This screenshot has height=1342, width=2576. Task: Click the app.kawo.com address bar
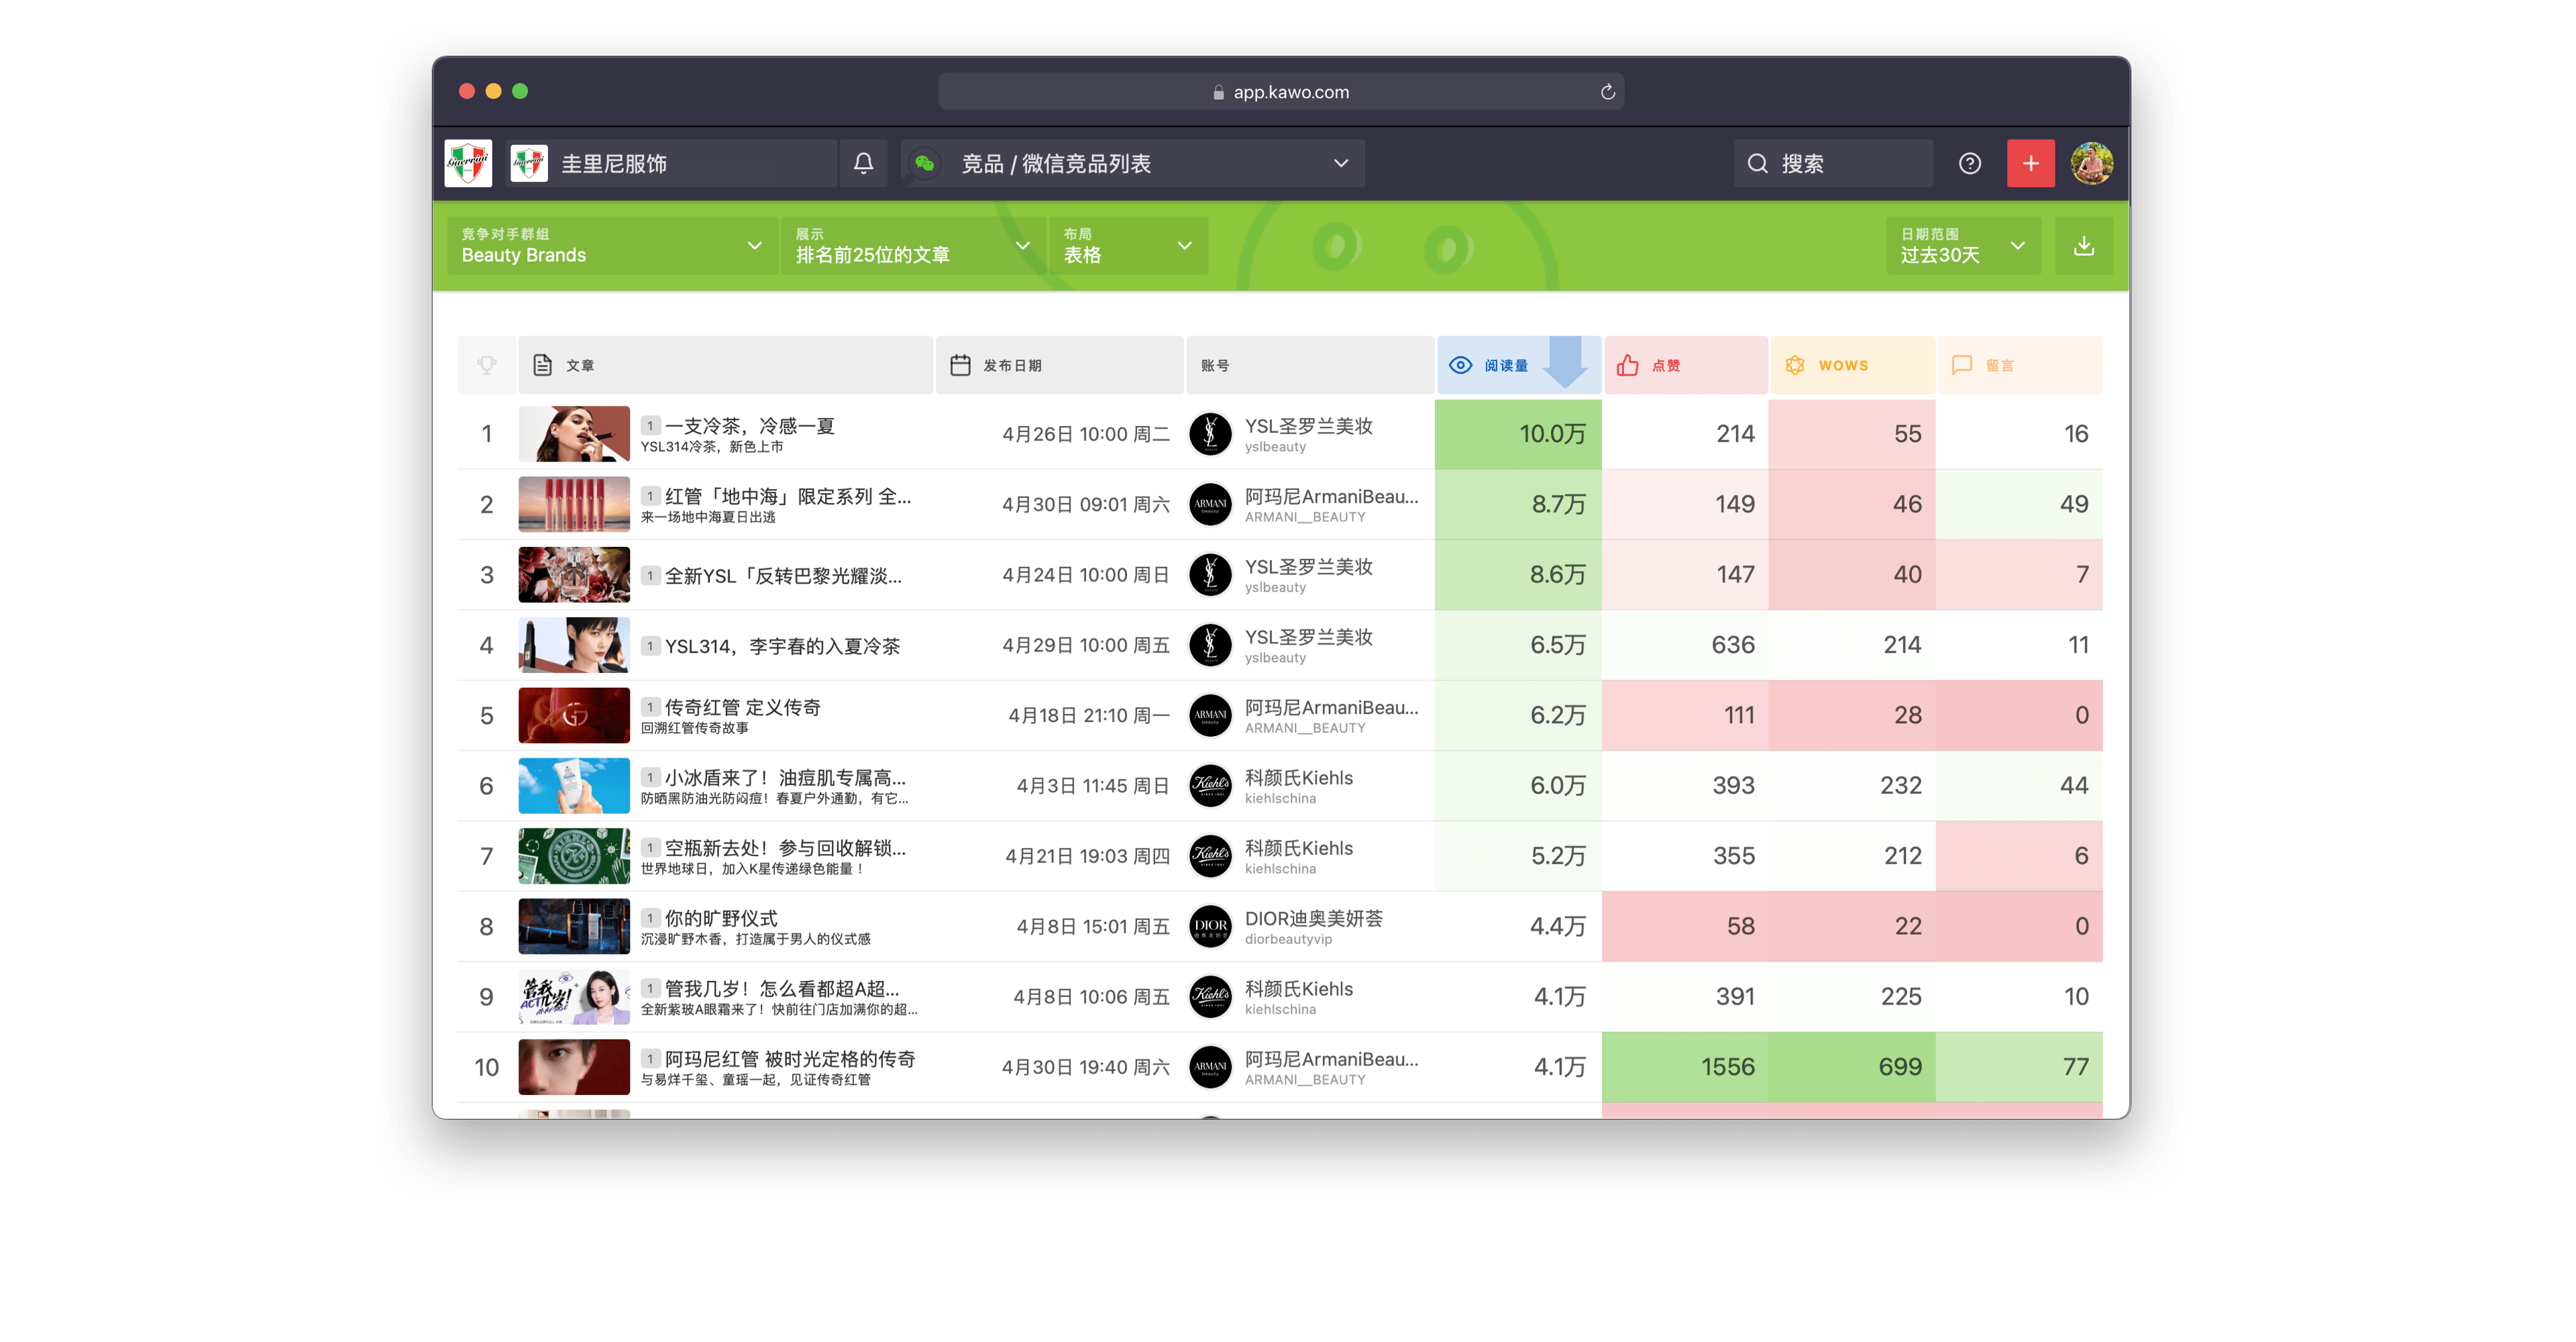pos(1280,92)
